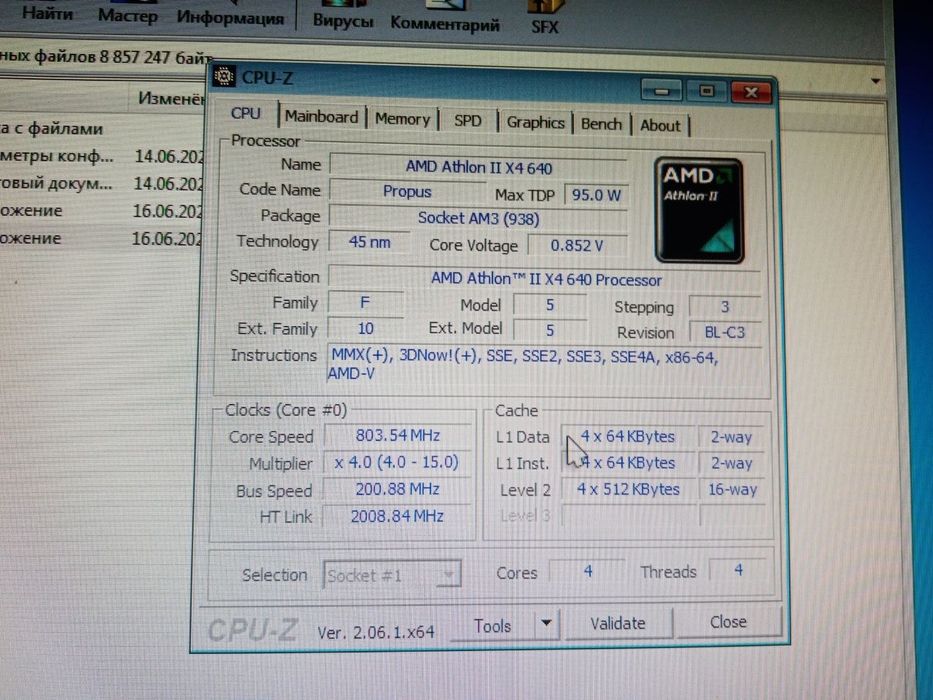Expand the Tools dropdown arrow
The image size is (933, 700).
pyautogui.click(x=546, y=623)
